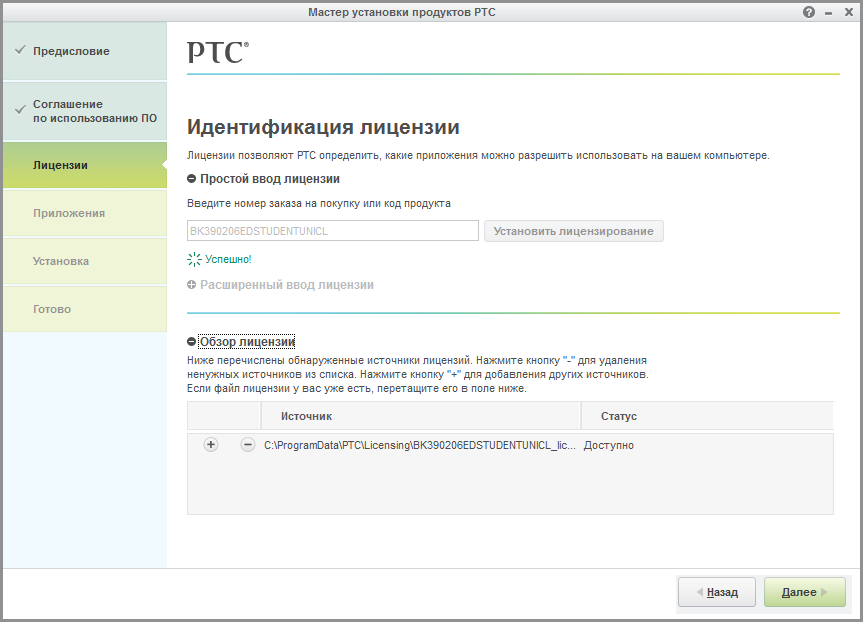Proceed with the Далее button
This screenshot has width=863, height=622.
click(805, 592)
